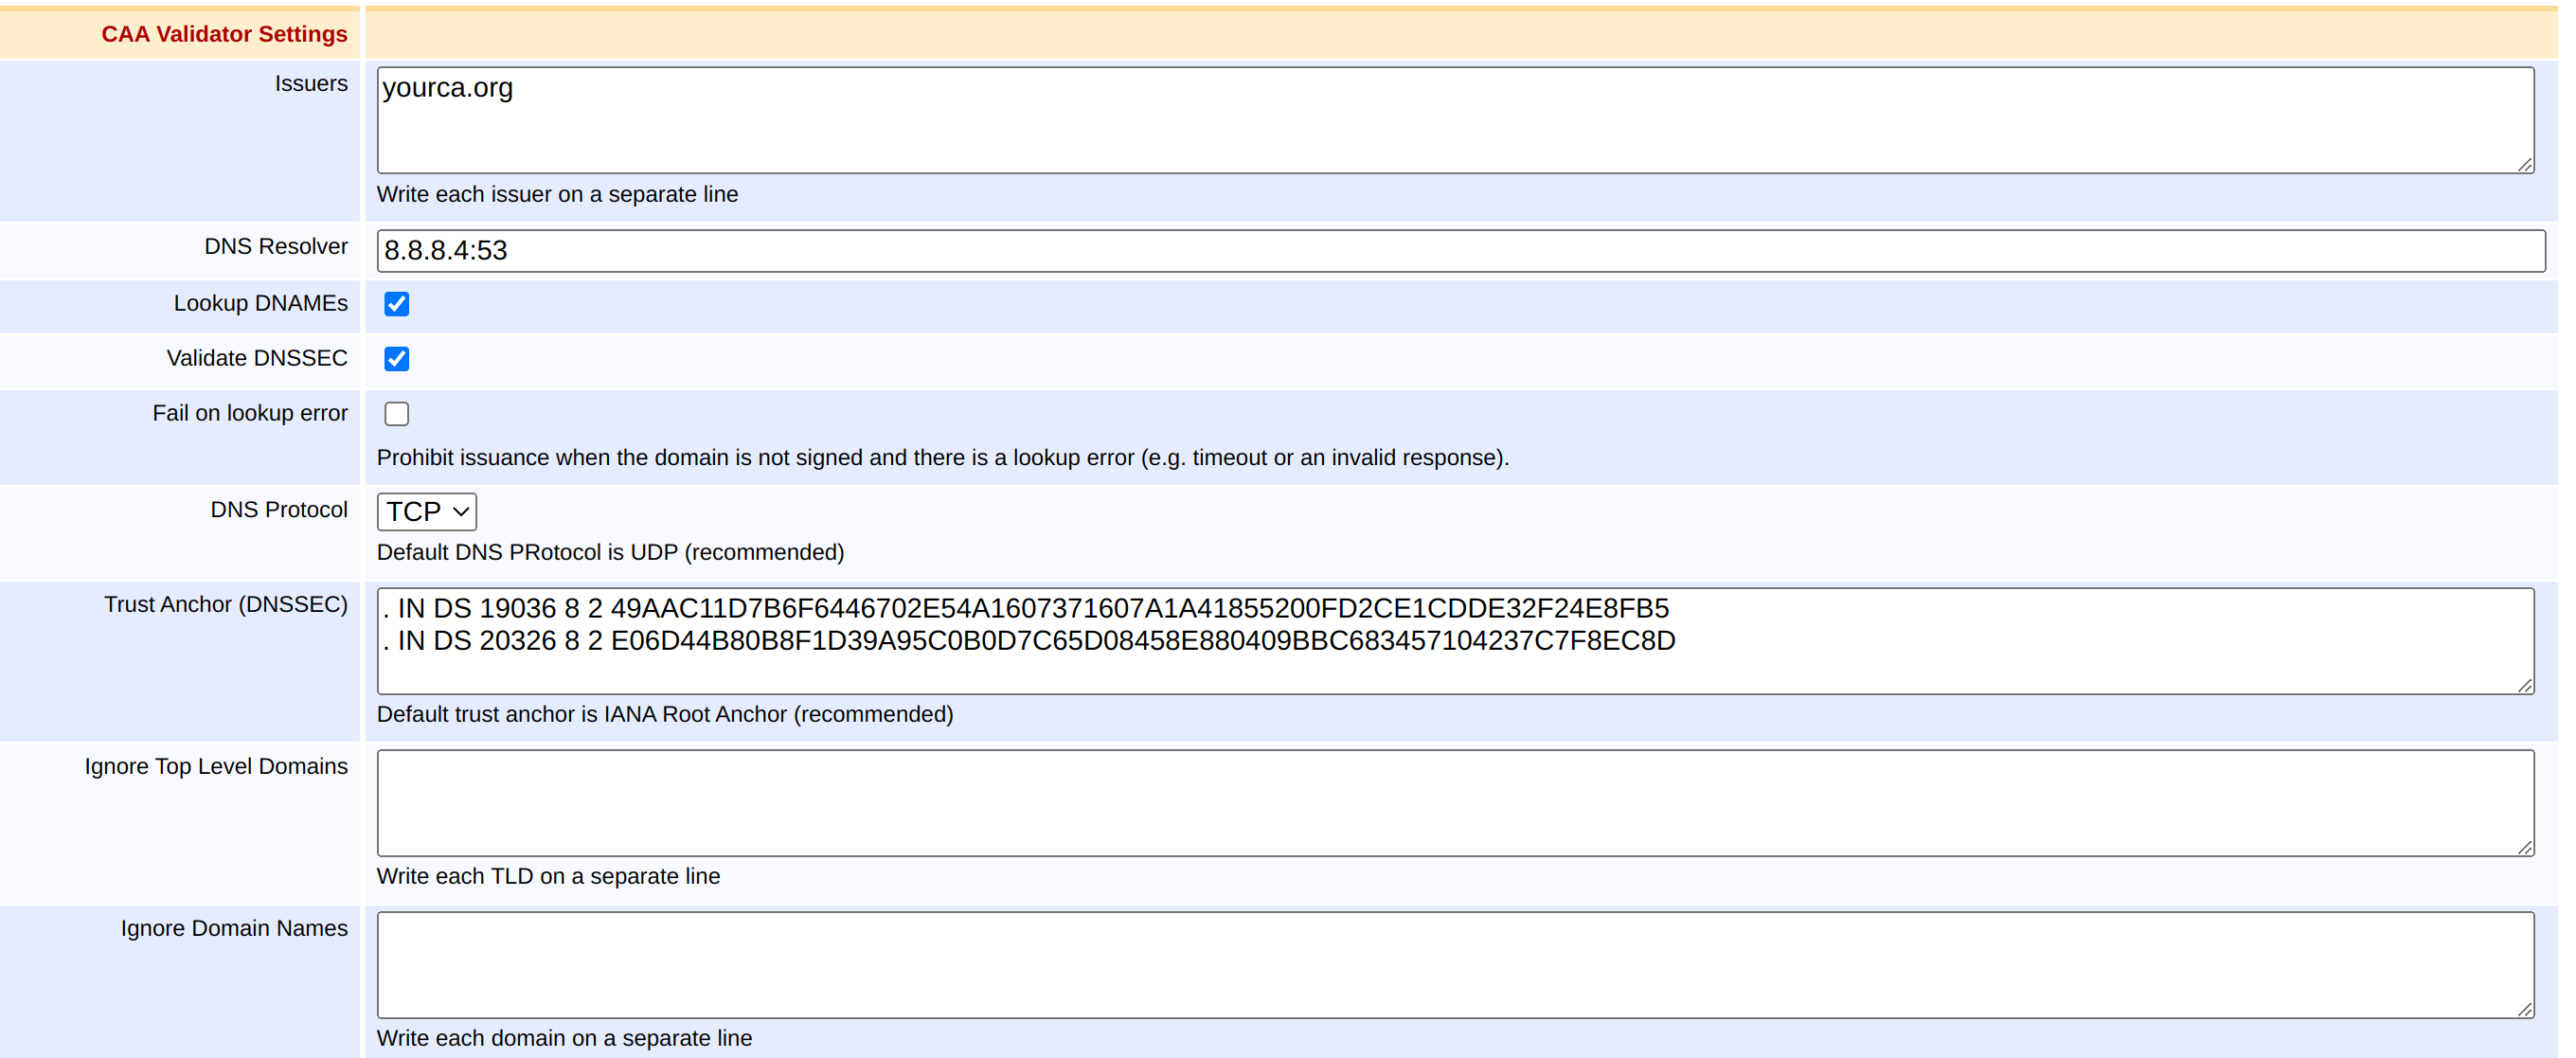The image size is (2576, 1058).
Task: Click the Ignore Domain Names text area
Action: [x=1455, y=965]
